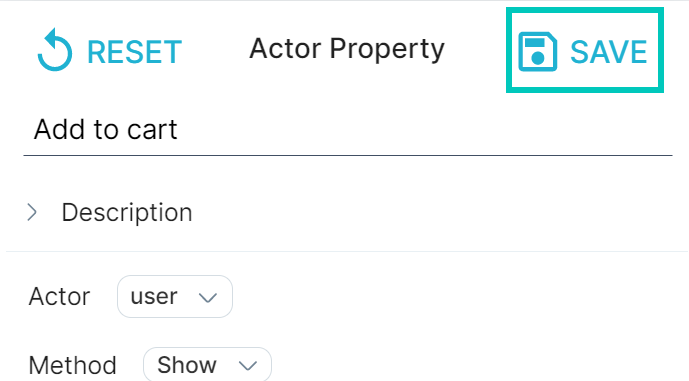Image resolution: width=689 pixels, height=381 pixels.
Task: Click the RESET text button
Action: click(134, 52)
